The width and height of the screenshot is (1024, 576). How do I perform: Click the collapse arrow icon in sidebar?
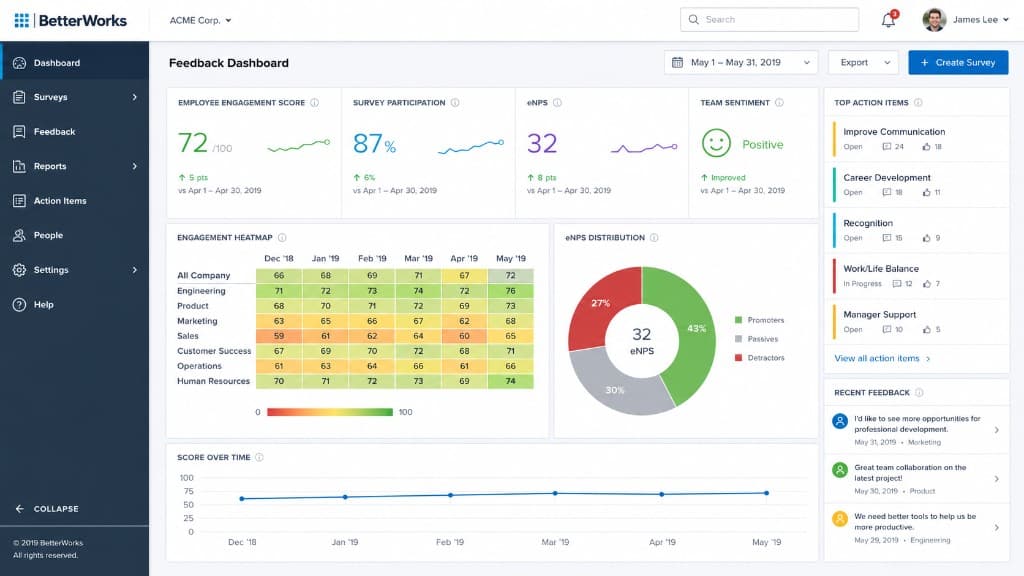[x=20, y=509]
